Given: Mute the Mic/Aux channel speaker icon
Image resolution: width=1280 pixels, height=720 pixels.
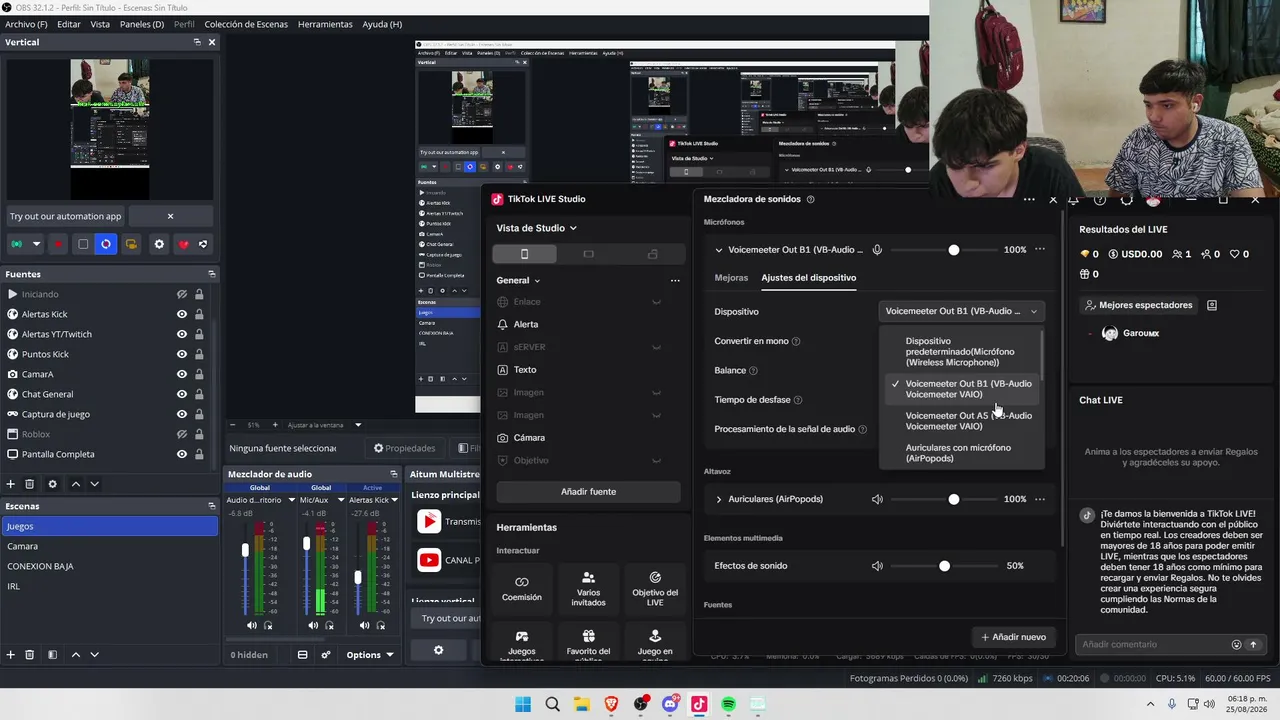Looking at the screenshot, I should (x=313, y=625).
